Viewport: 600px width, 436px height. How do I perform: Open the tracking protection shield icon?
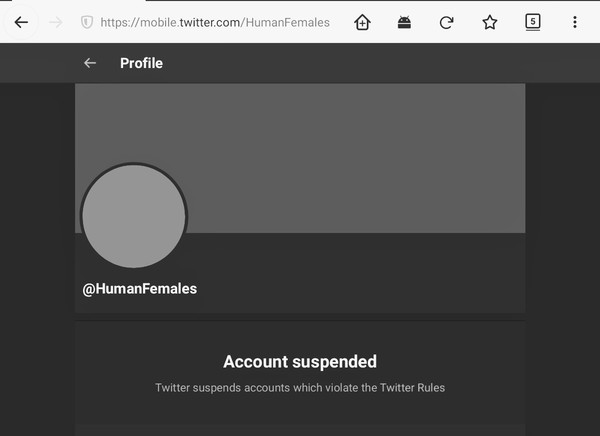point(87,22)
